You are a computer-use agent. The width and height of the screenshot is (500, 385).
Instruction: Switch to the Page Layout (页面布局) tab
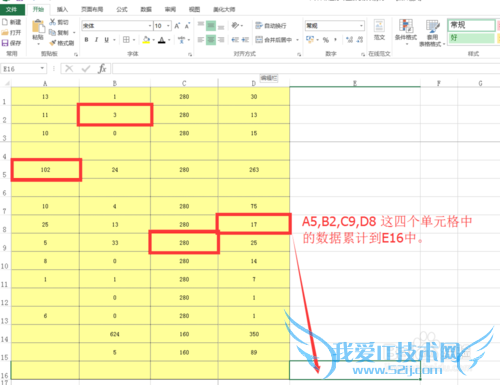tap(92, 9)
